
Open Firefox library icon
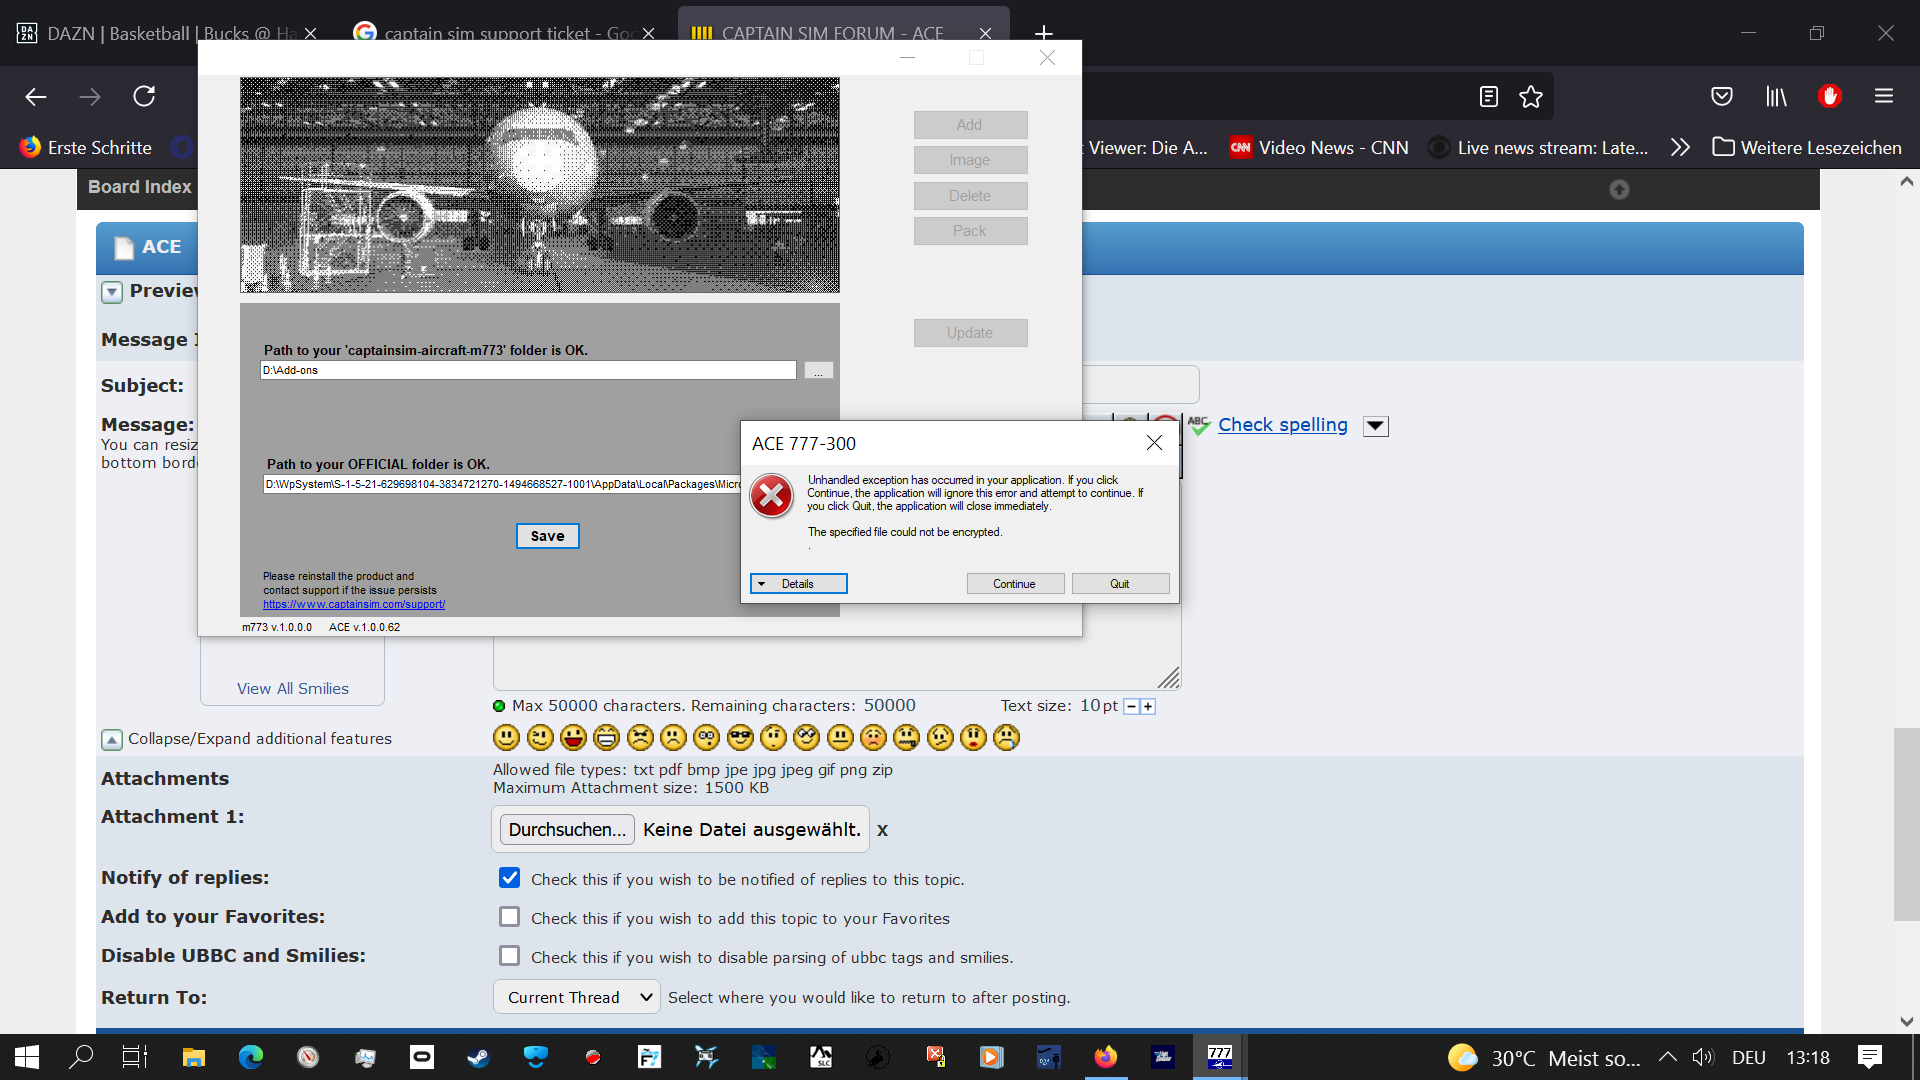pos(1776,96)
